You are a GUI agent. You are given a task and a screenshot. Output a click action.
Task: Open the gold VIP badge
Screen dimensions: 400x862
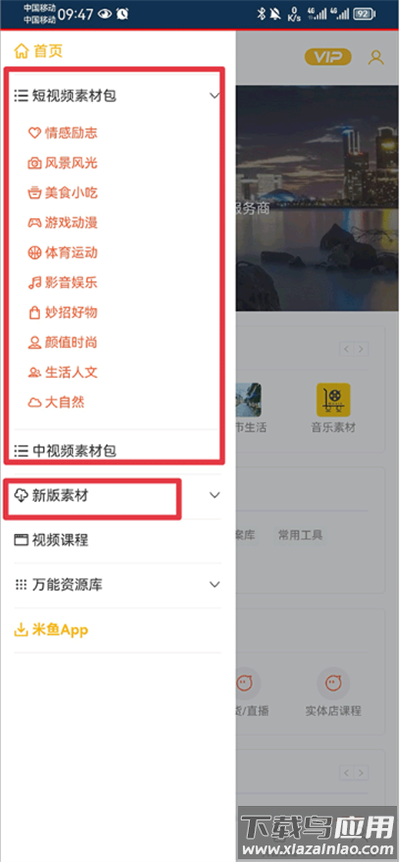click(x=328, y=57)
